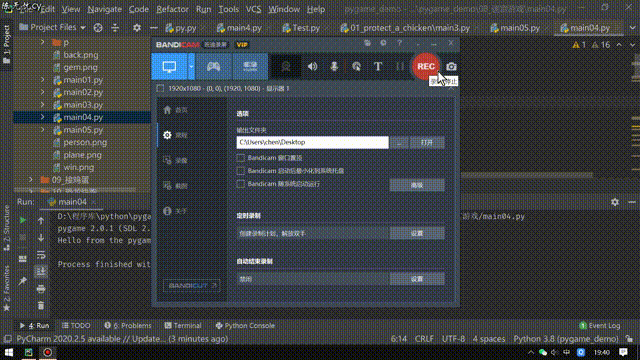Toggle Bandicam speaker sound icon
The image size is (640, 360).
312,67
